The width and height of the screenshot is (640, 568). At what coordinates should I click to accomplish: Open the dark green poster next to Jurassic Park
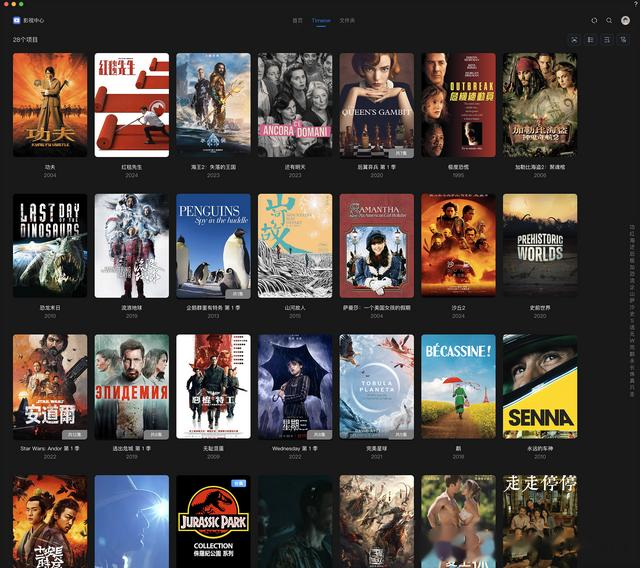(295, 521)
